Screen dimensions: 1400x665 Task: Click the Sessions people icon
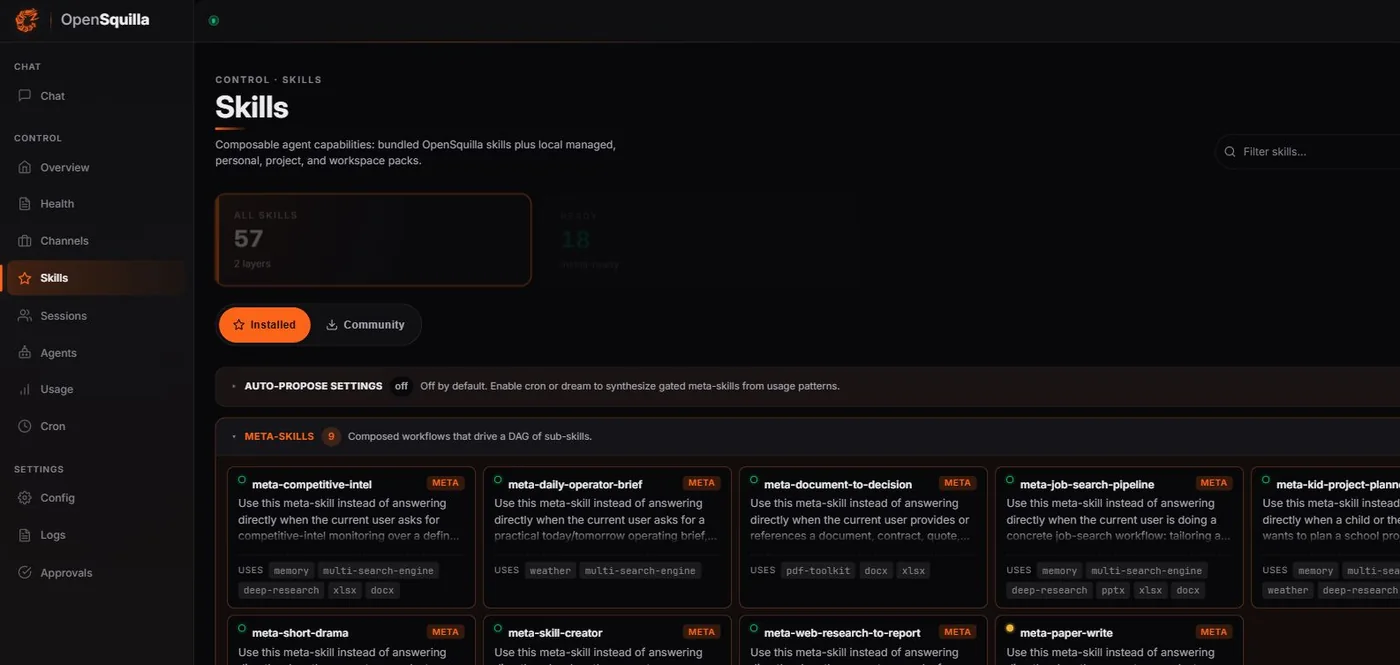[25, 316]
